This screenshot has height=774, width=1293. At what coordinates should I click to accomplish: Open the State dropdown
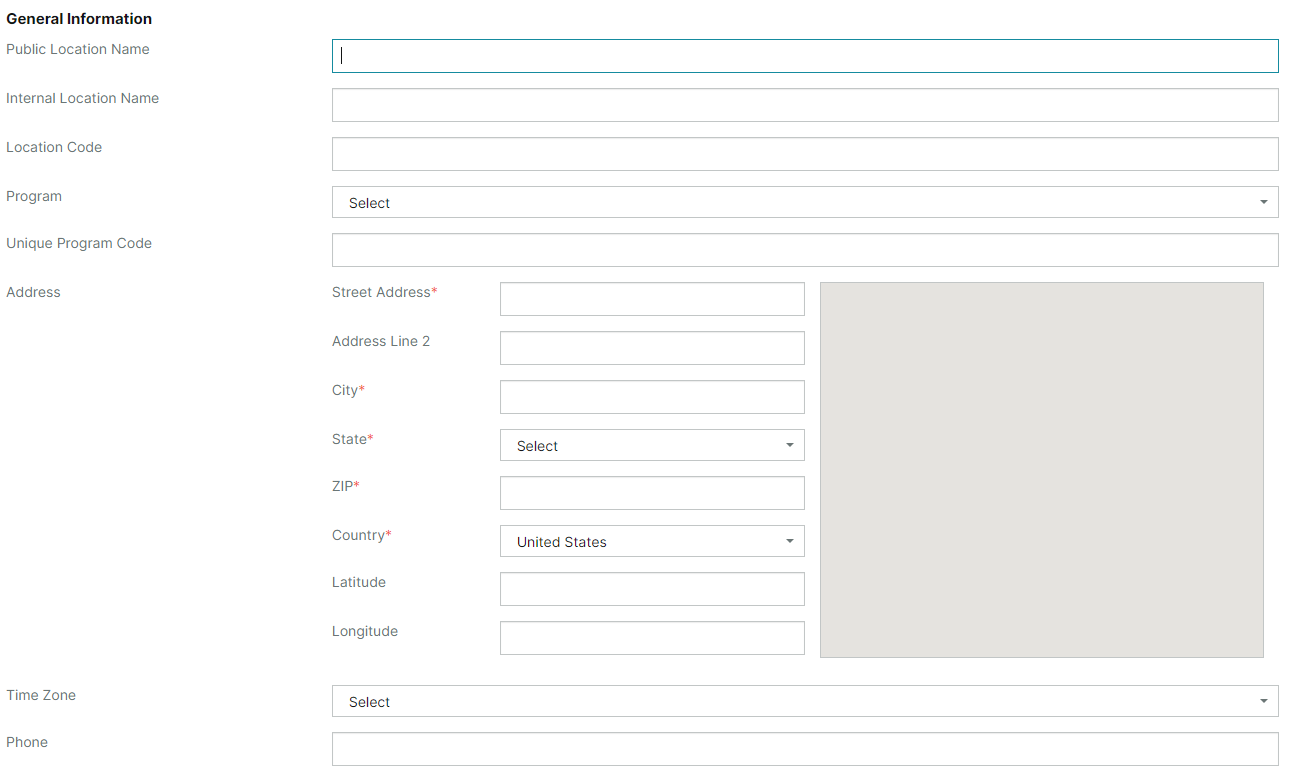(652, 445)
